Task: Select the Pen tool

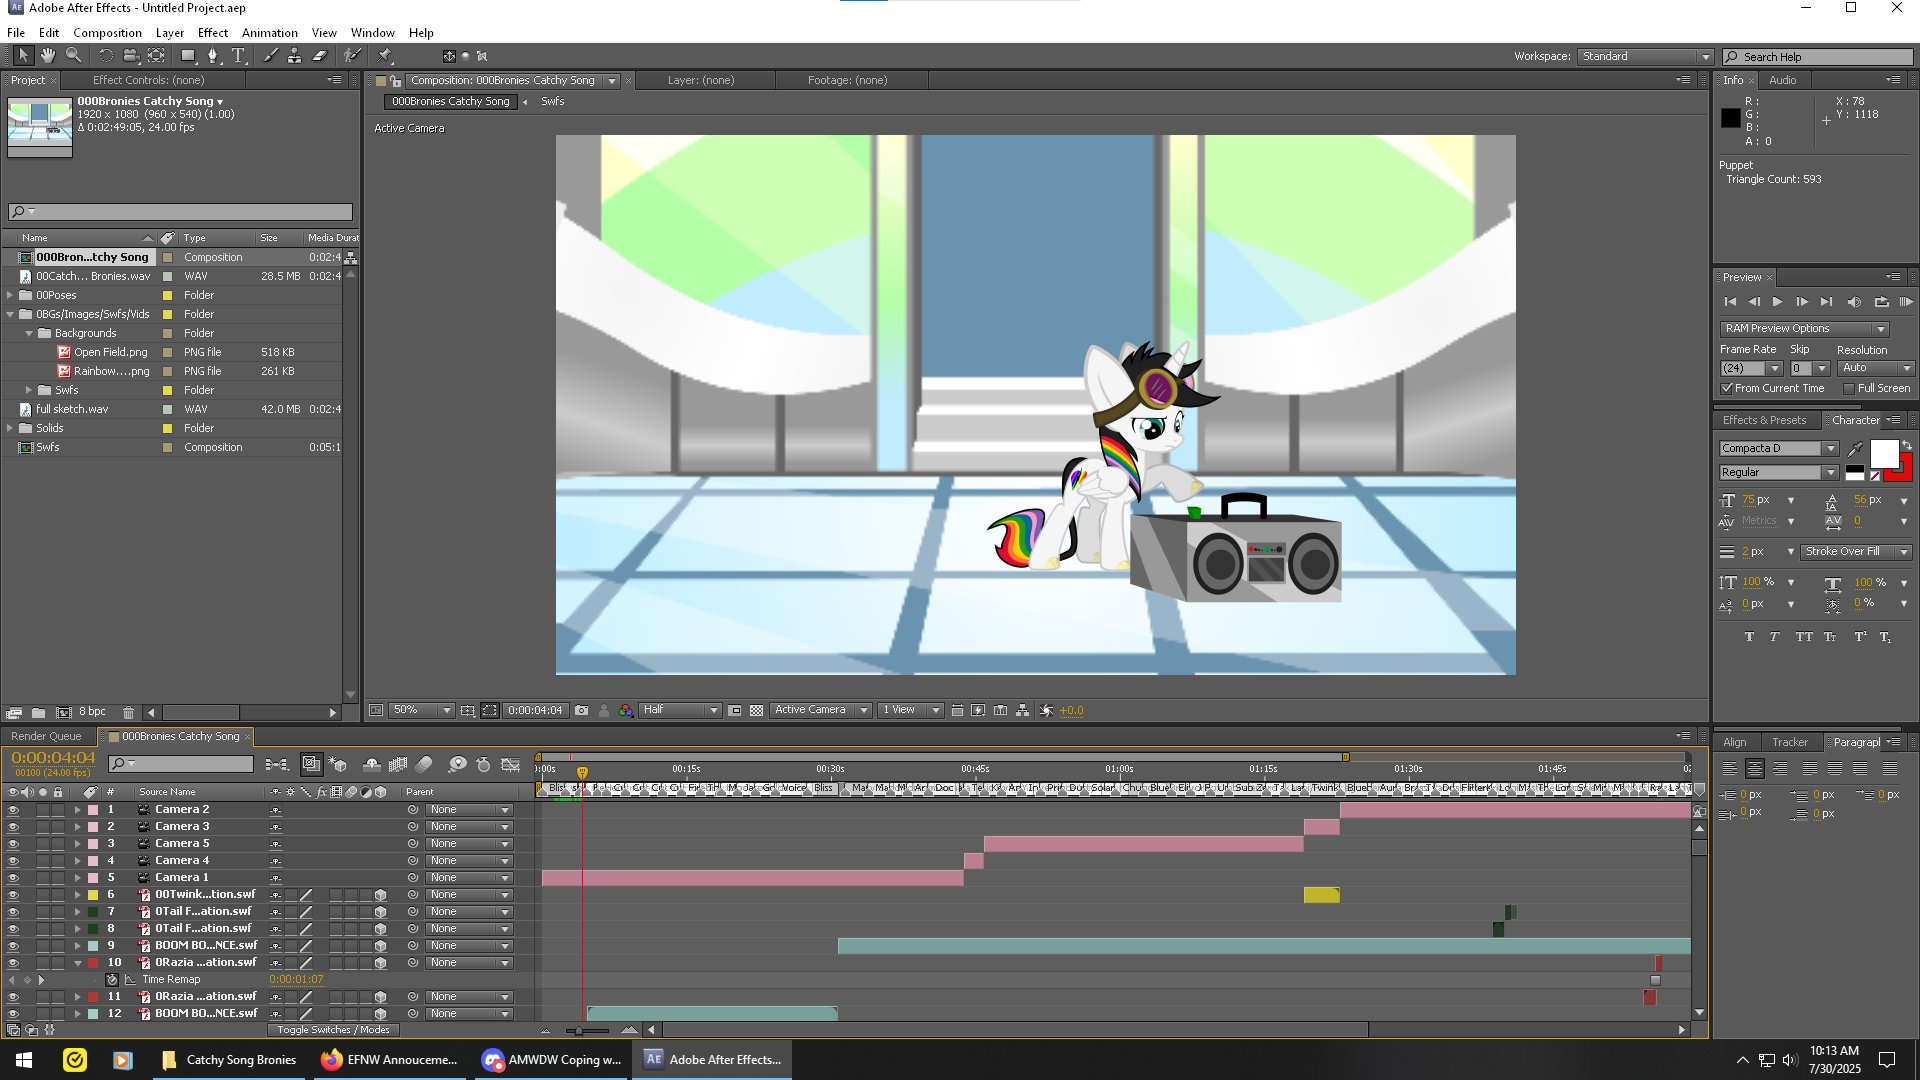Action: click(212, 56)
